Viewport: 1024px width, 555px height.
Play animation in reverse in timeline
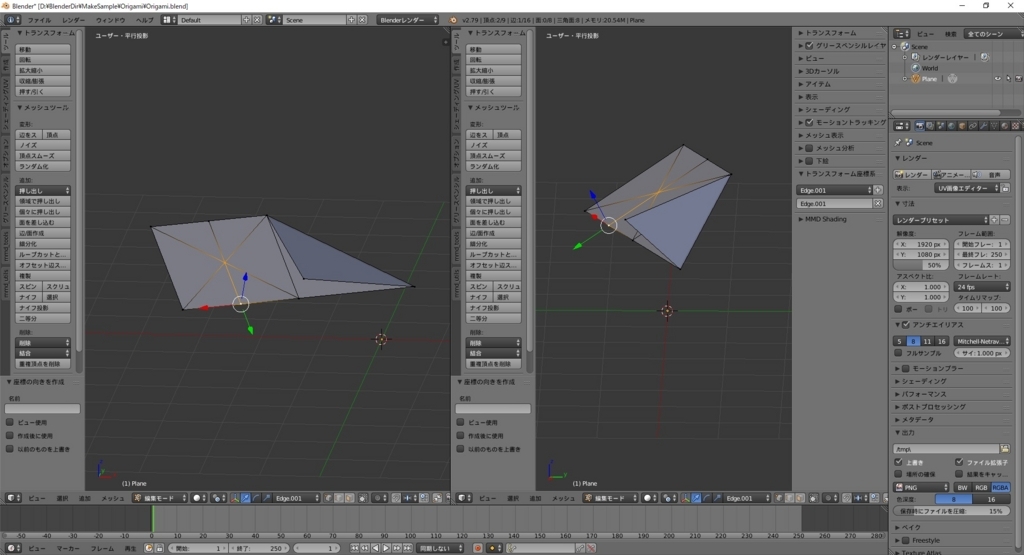(376, 548)
